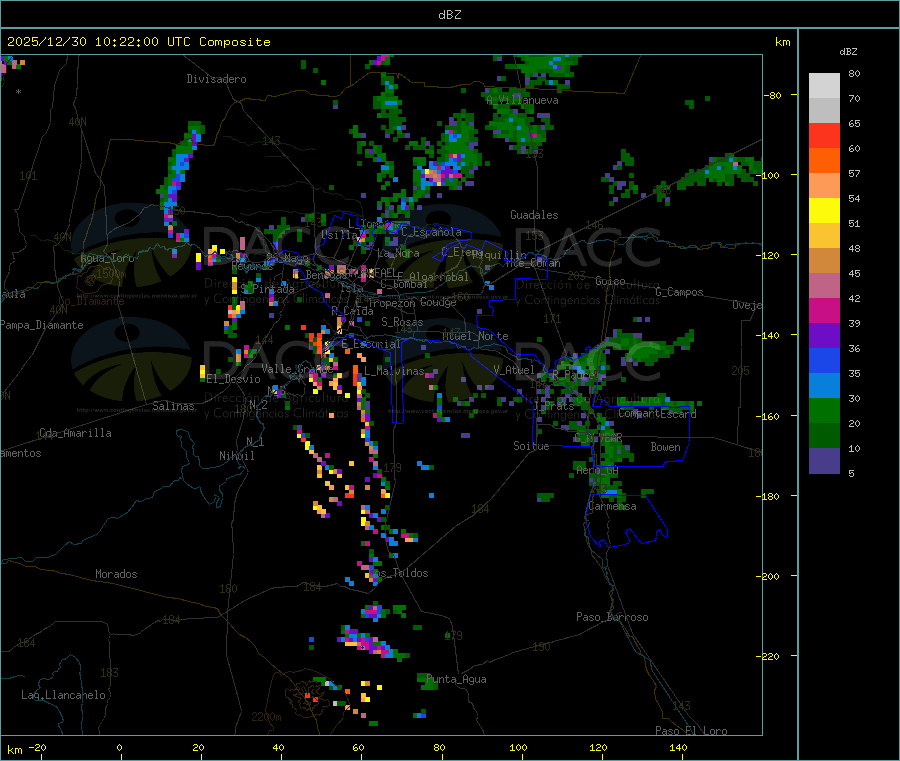Image resolution: width=900 pixels, height=761 pixels.
Task: Click the Paso_Barroso map label
Action: [612, 617]
